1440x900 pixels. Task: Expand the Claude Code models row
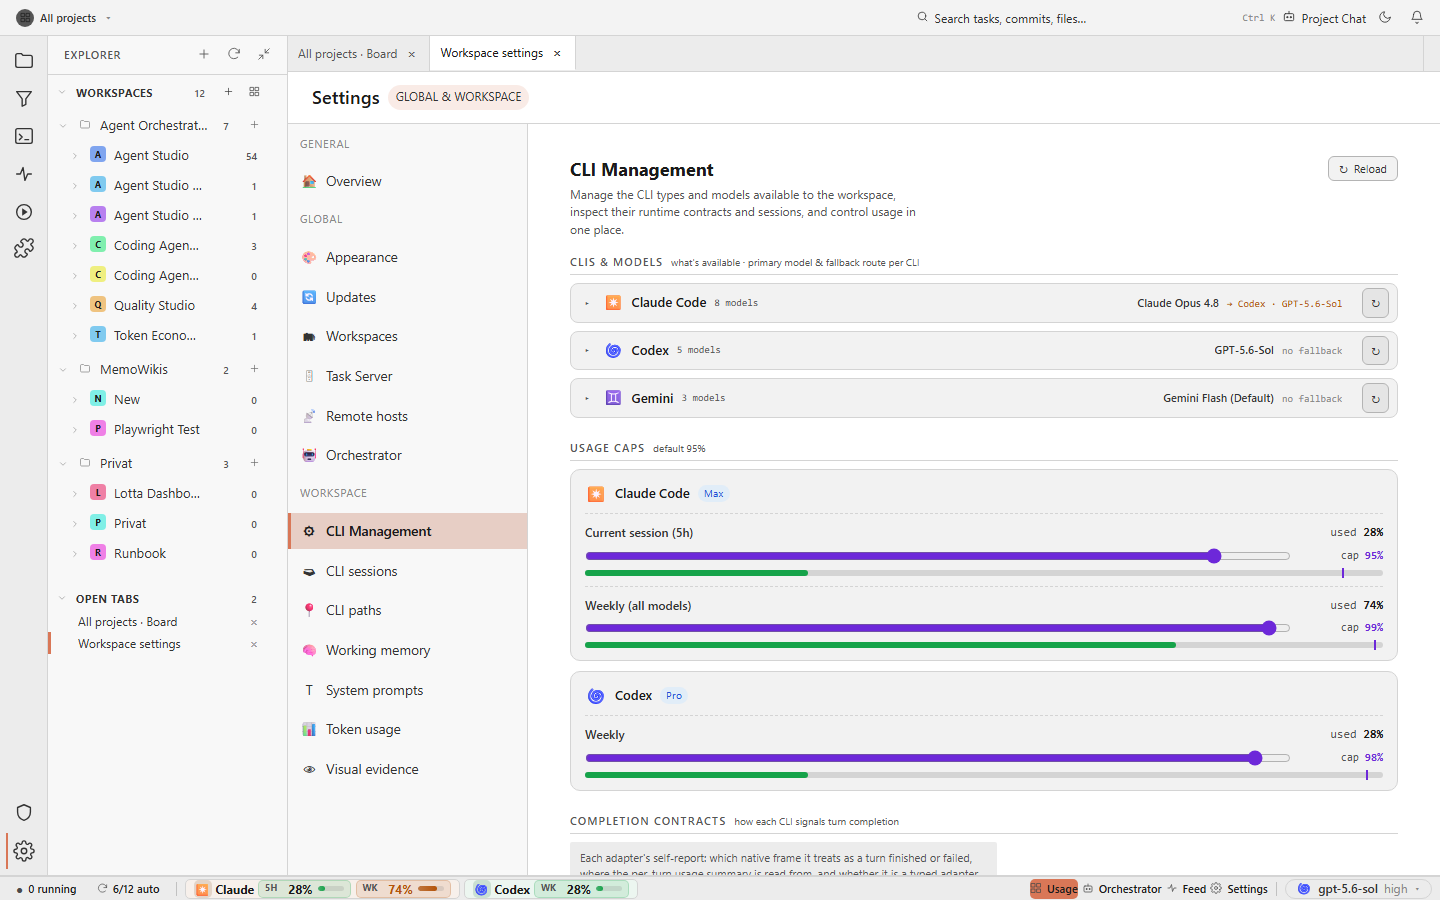587,303
